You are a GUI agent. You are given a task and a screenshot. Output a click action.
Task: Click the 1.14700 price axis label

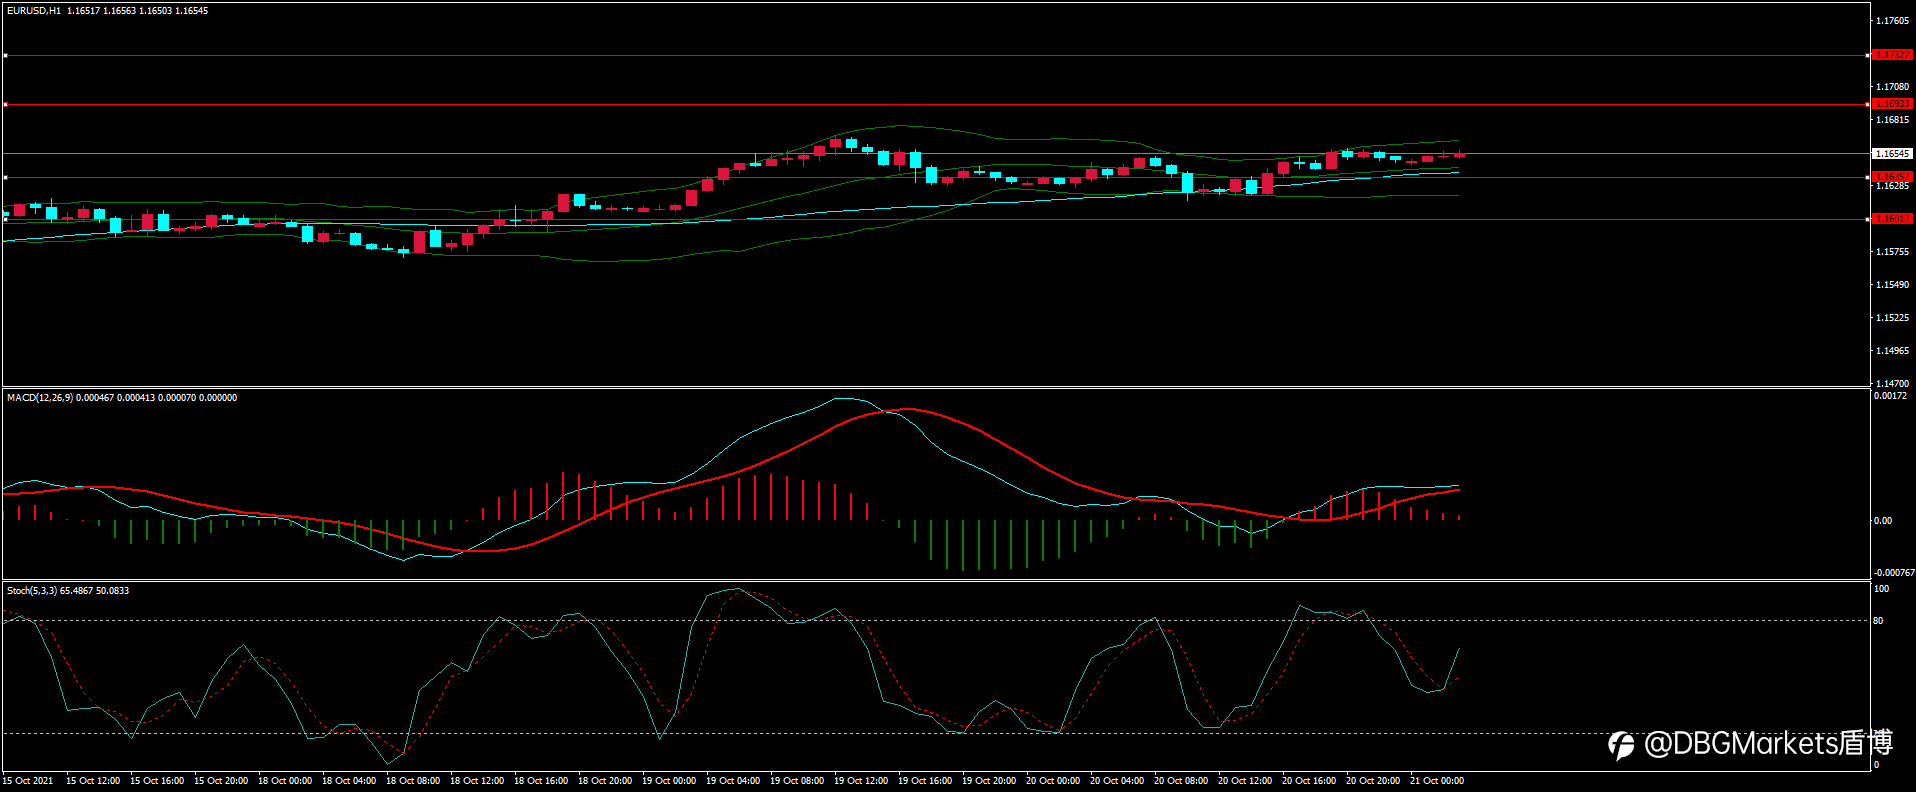[x=1892, y=384]
